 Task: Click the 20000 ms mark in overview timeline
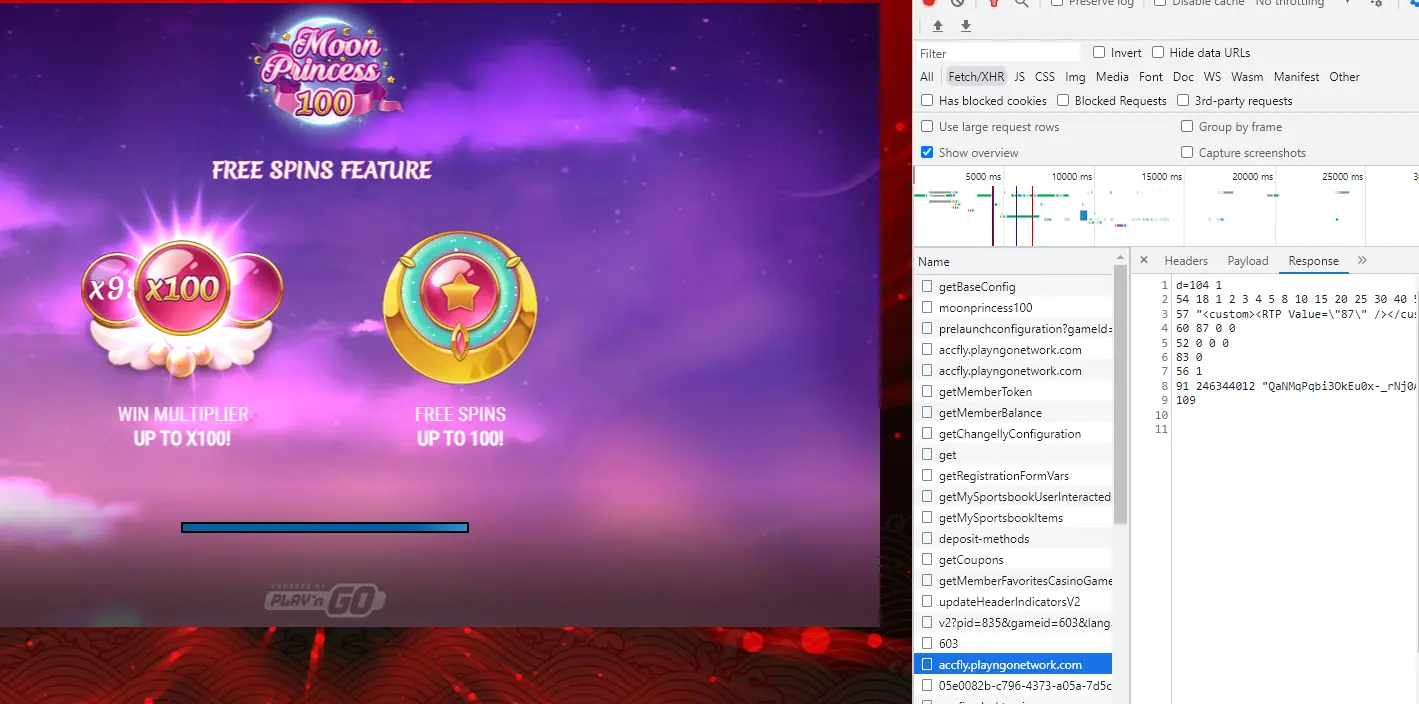click(1252, 177)
